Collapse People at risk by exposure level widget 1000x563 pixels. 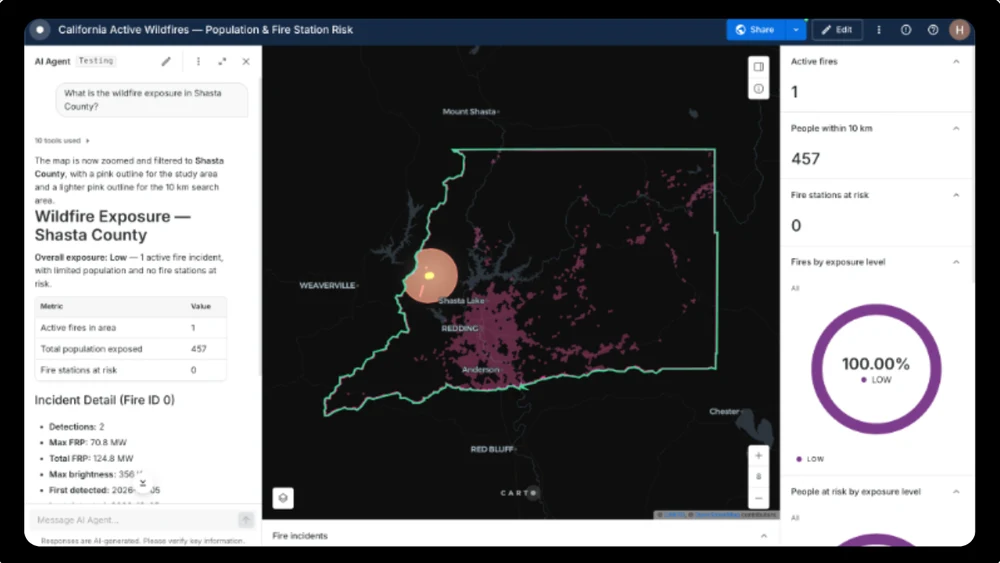pos(956,492)
